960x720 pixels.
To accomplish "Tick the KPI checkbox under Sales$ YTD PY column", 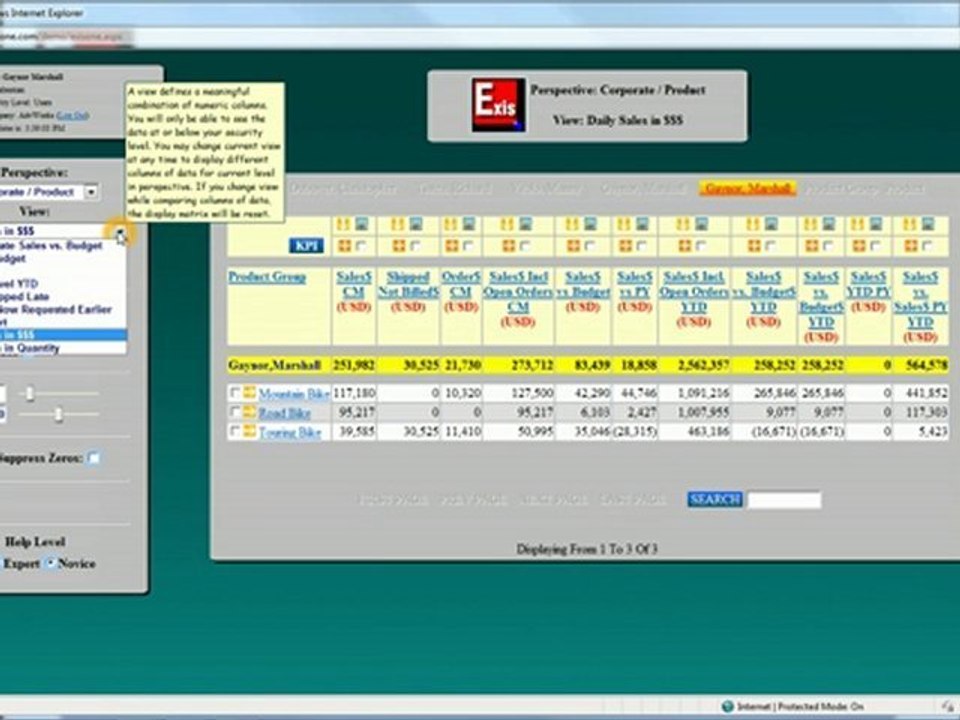I will (876, 246).
